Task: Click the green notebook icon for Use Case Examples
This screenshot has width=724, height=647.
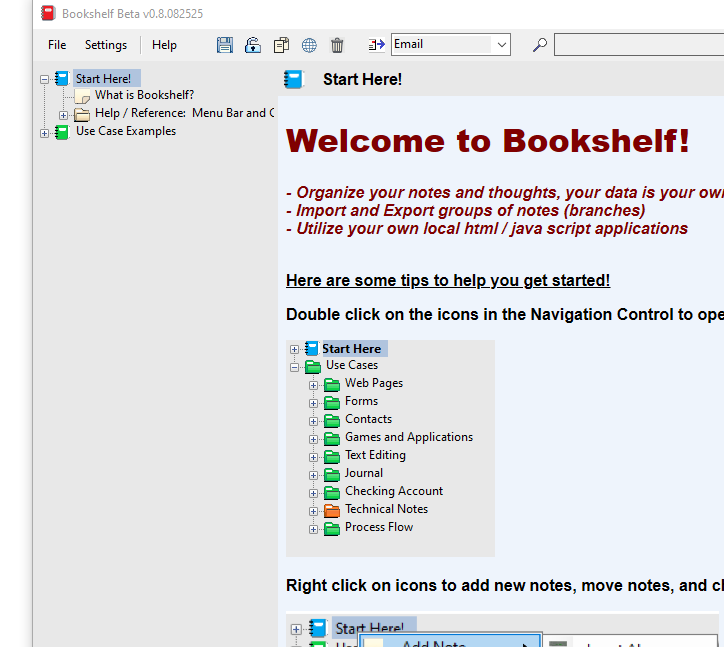Action: pyautogui.click(x=62, y=132)
